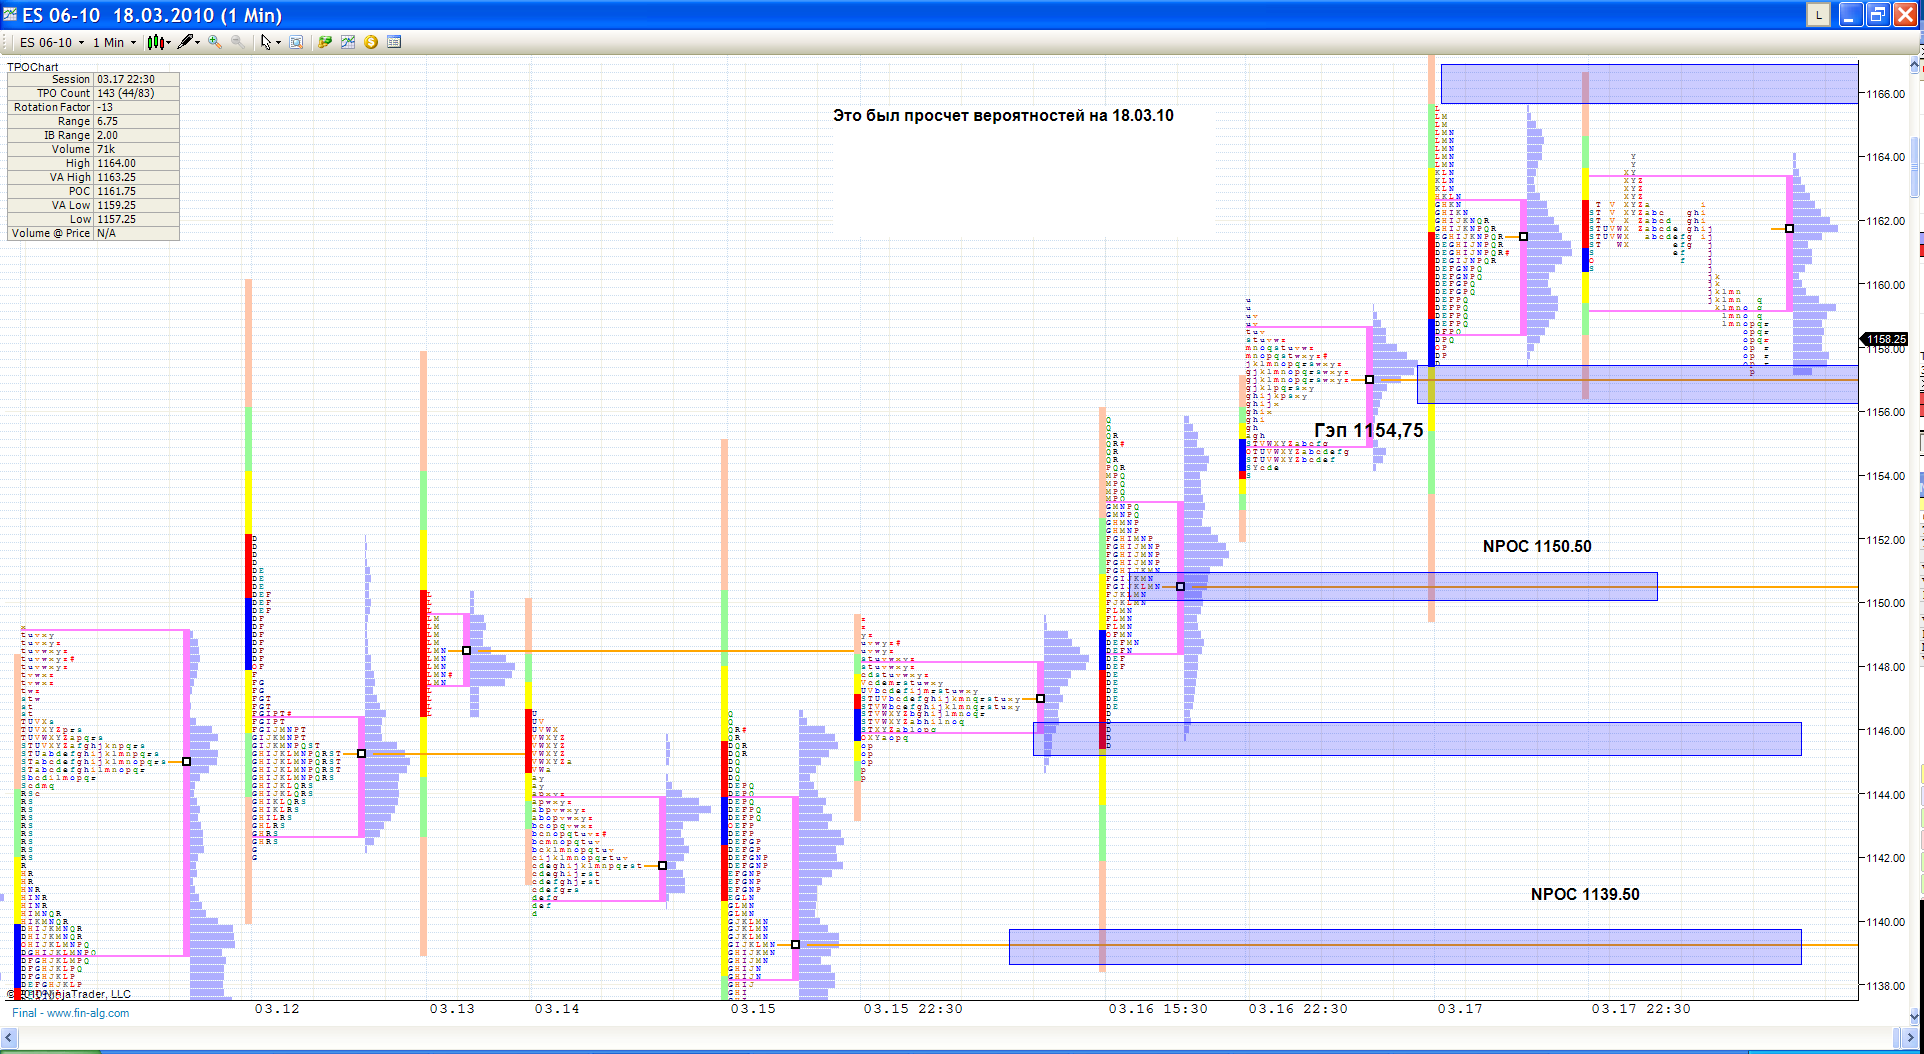Toggle the L link button in title bar

click(1818, 15)
